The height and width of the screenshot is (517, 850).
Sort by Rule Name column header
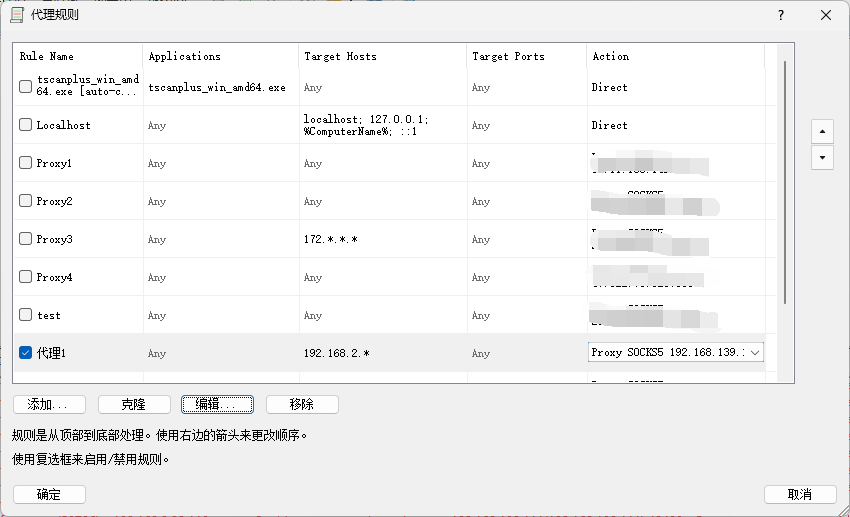point(78,56)
